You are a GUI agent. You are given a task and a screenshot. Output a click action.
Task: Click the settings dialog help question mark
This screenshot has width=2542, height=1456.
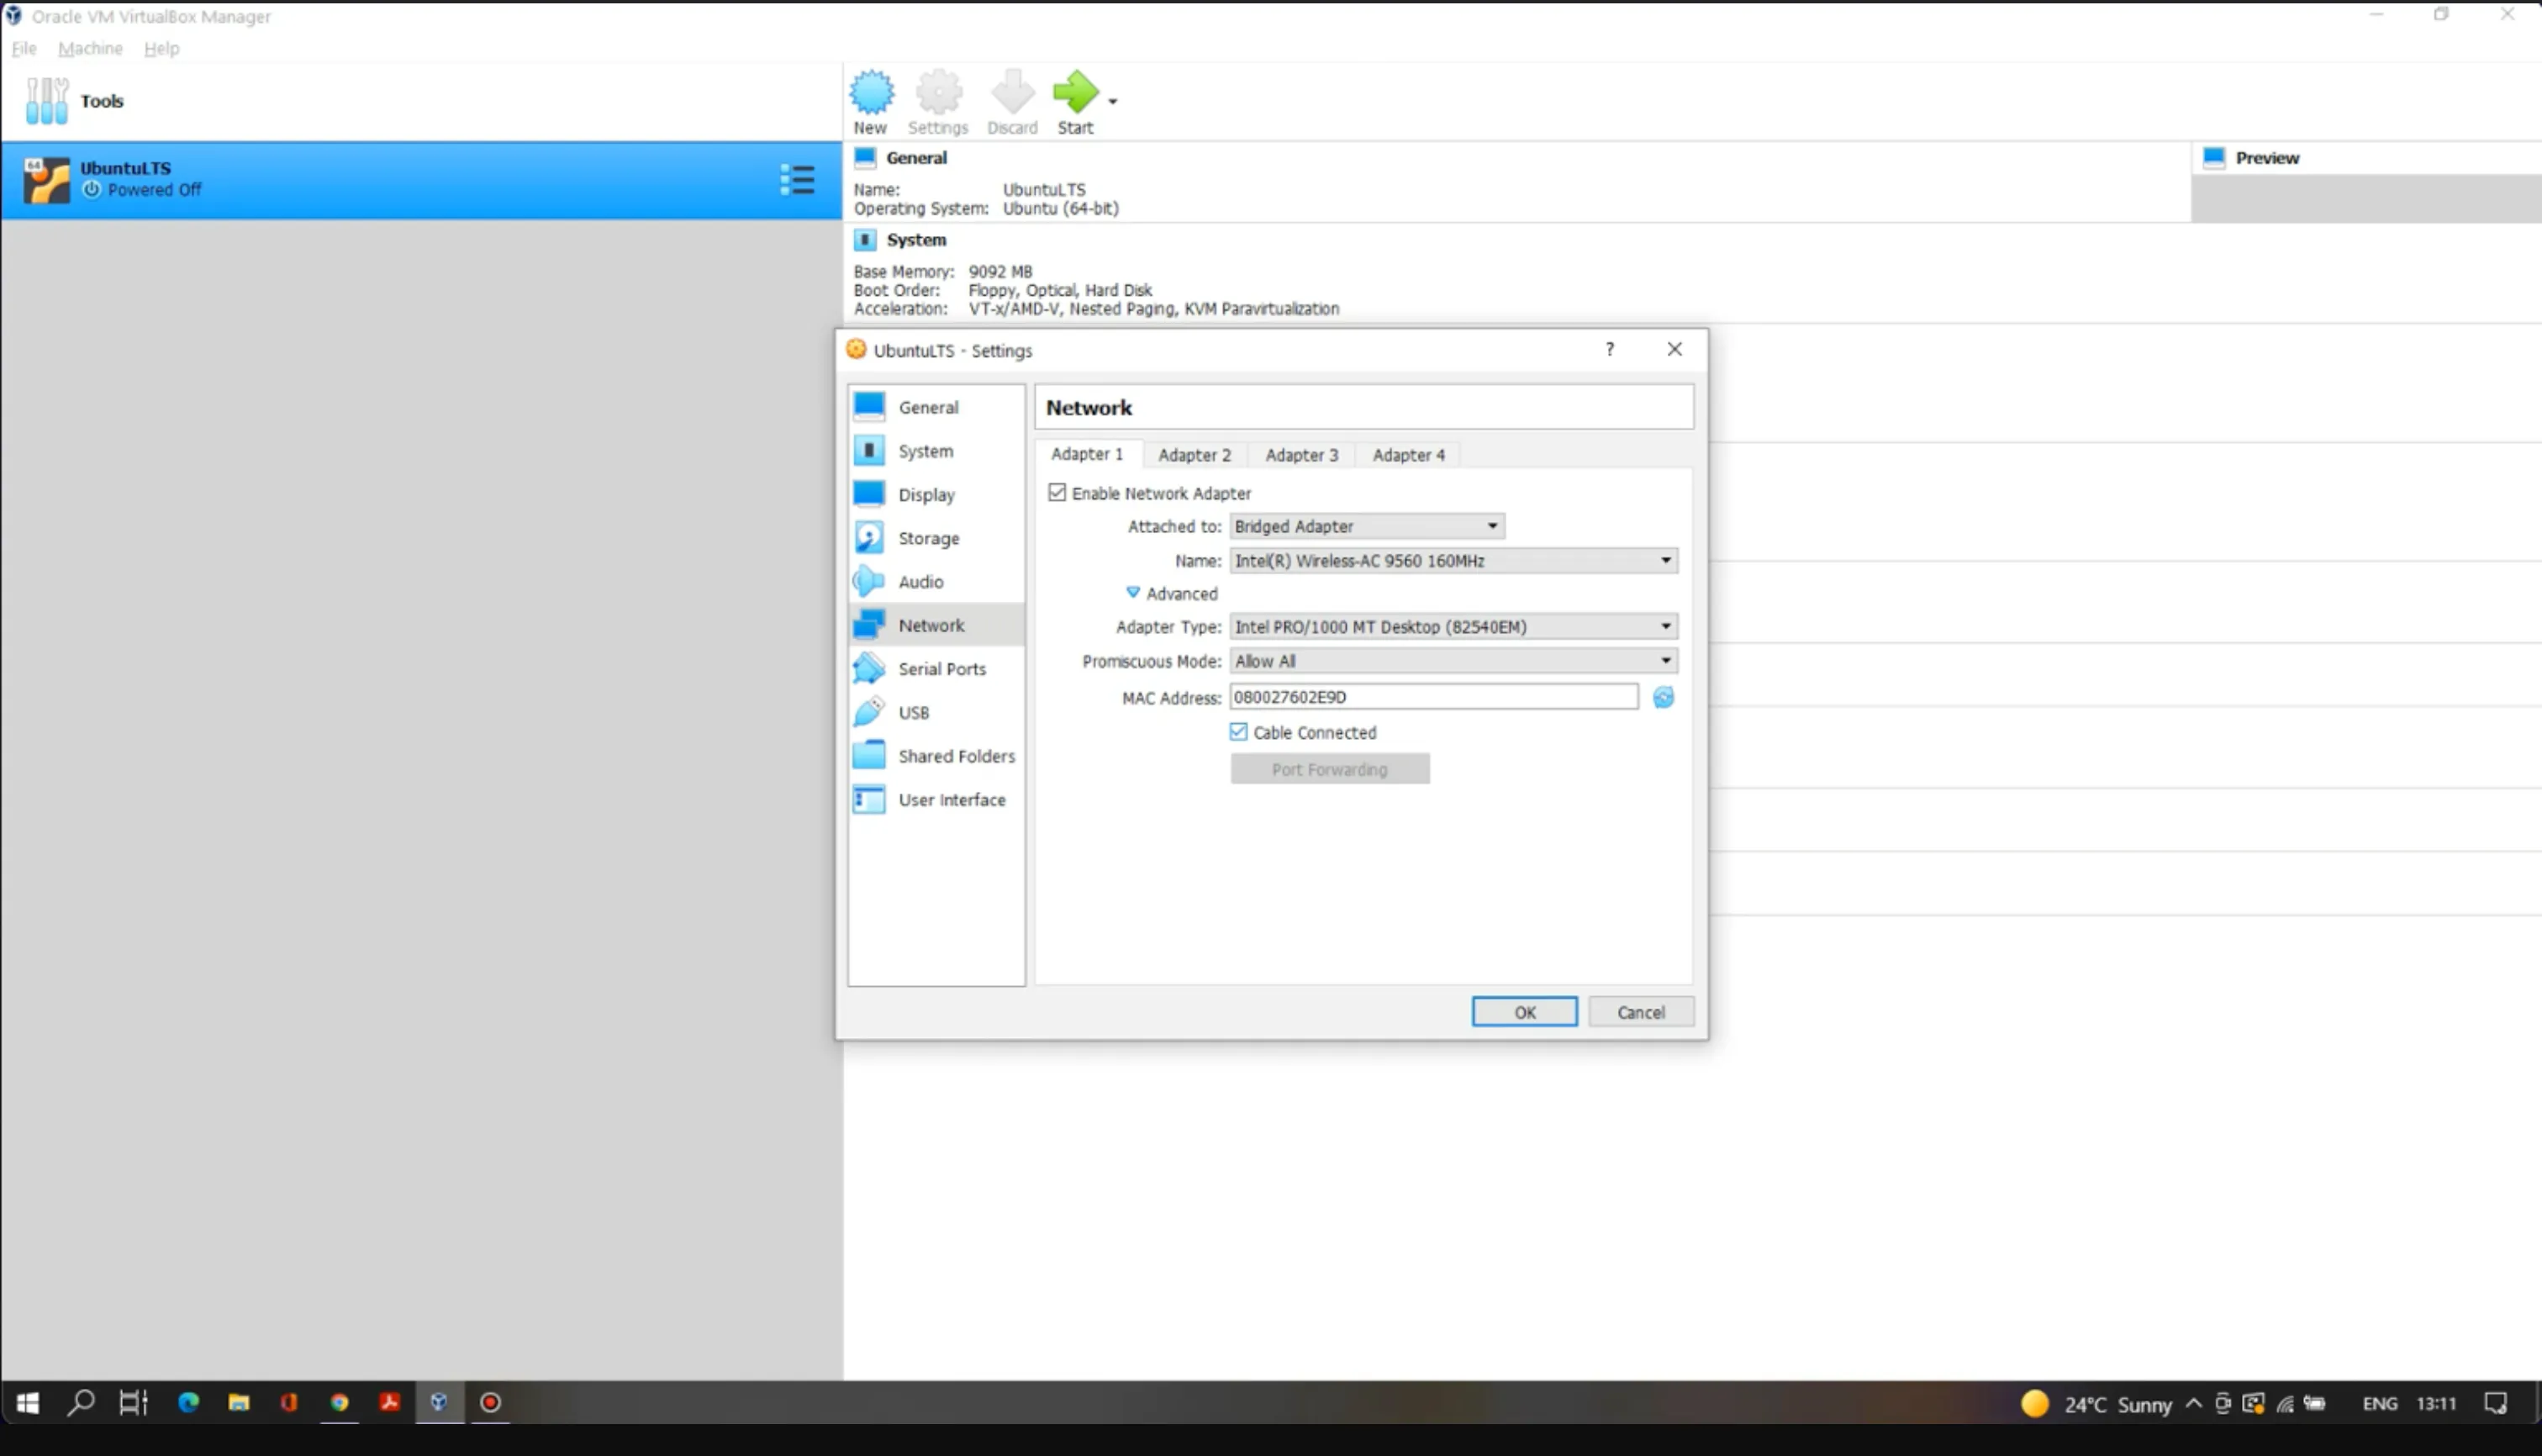(1609, 349)
